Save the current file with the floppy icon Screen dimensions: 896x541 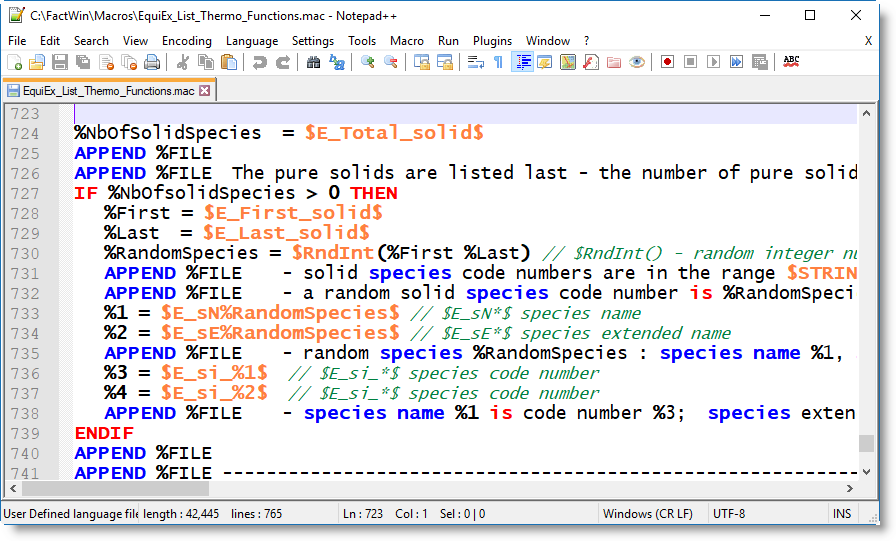[x=60, y=62]
